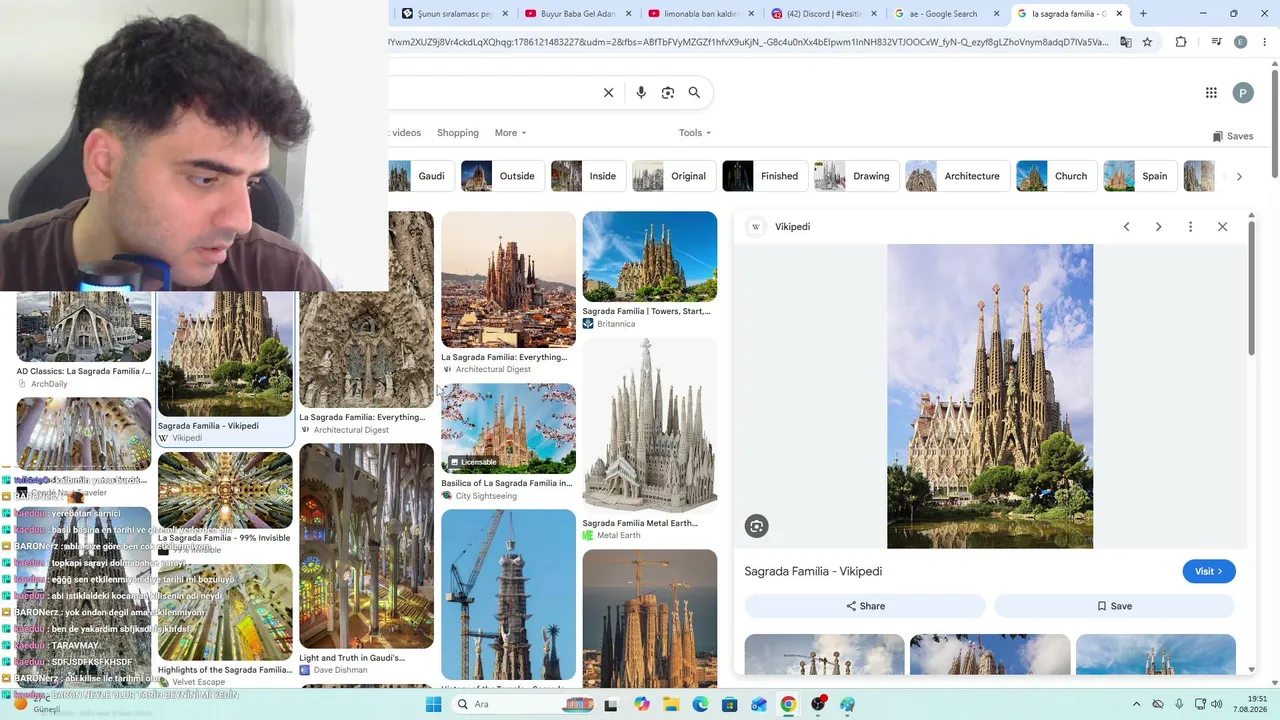Image resolution: width=1280 pixels, height=720 pixels.
Task: Filter images by the Finished chip
Action: tap(765, 176)
